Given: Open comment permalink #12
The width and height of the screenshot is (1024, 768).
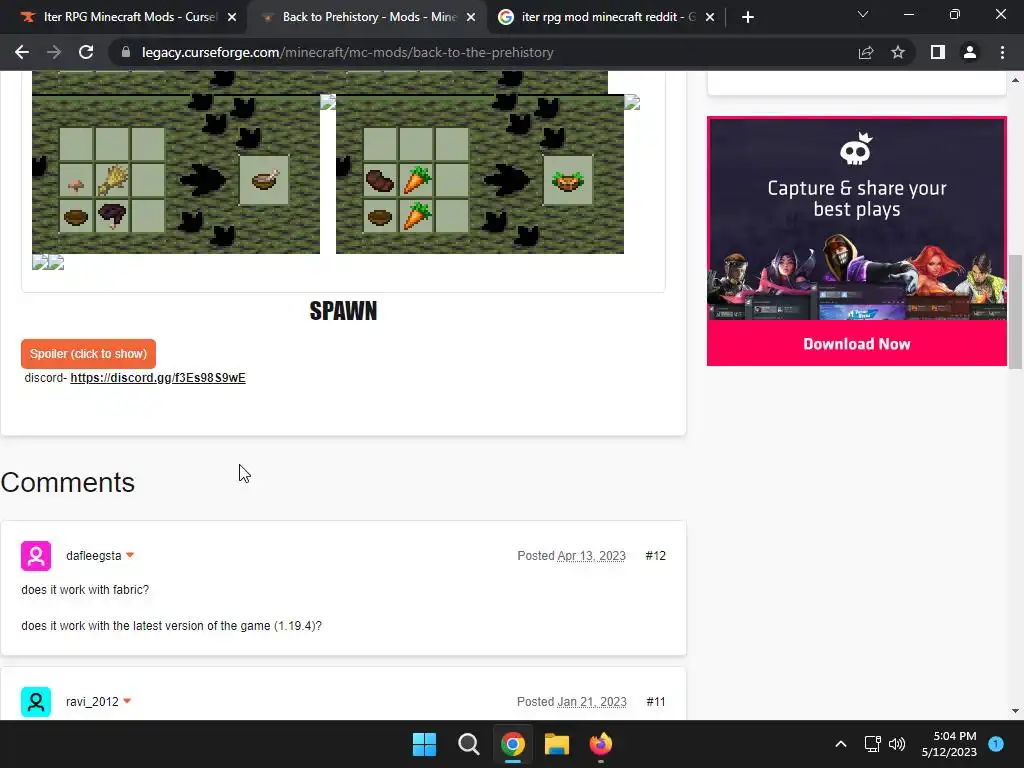Looking at the screenshot, I should click(655, 556).
